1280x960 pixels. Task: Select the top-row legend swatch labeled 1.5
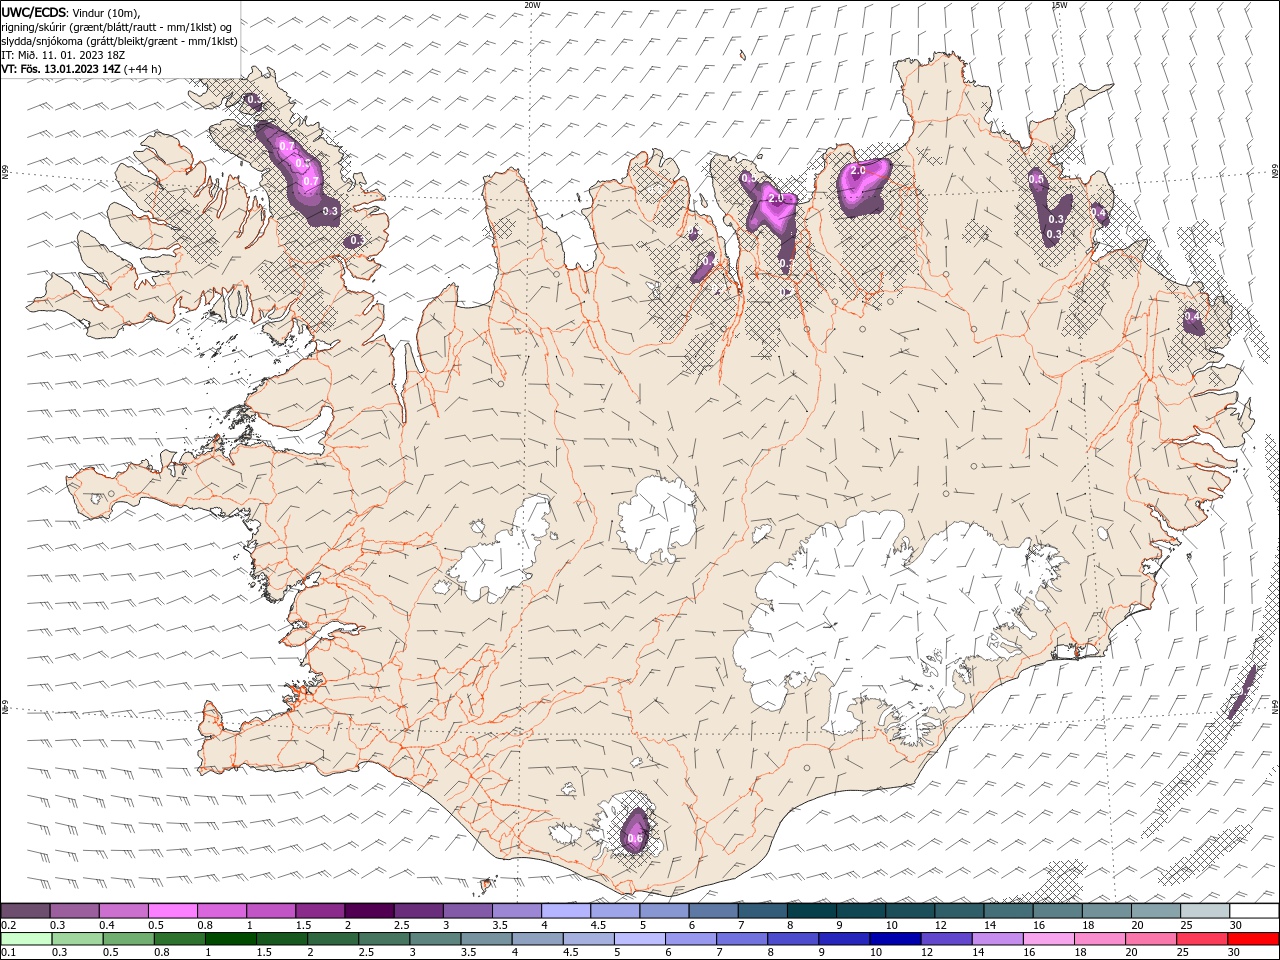pos(320,910)
